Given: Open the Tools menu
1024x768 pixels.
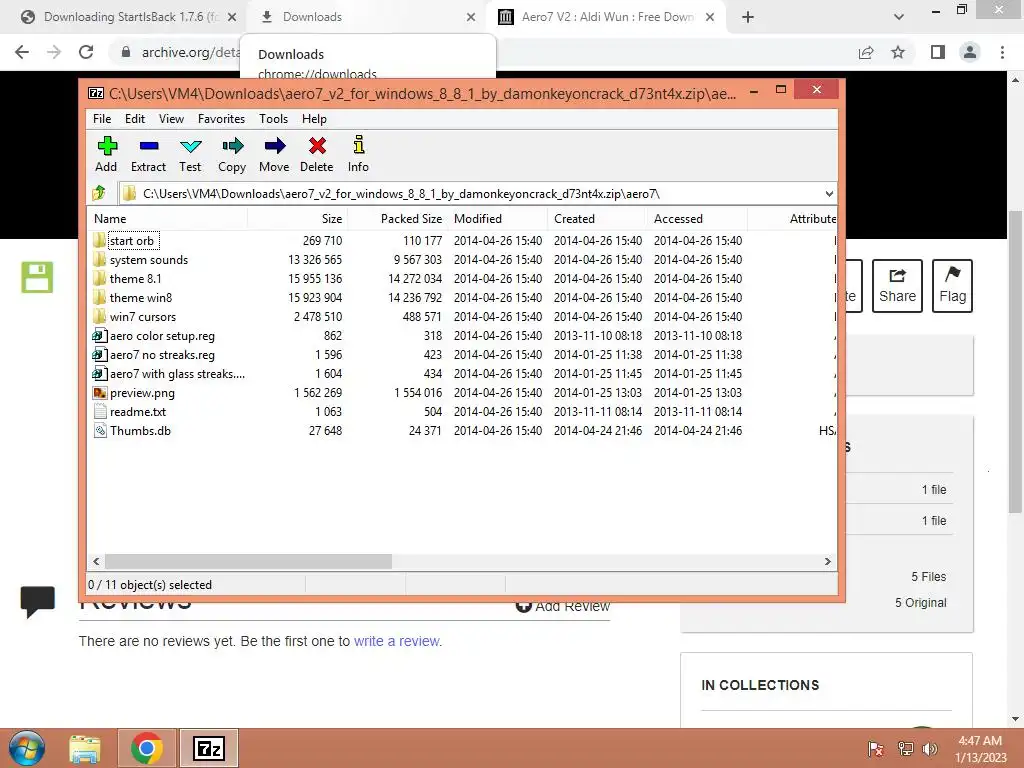Looking at the screenshot, I should click(274, 119).
